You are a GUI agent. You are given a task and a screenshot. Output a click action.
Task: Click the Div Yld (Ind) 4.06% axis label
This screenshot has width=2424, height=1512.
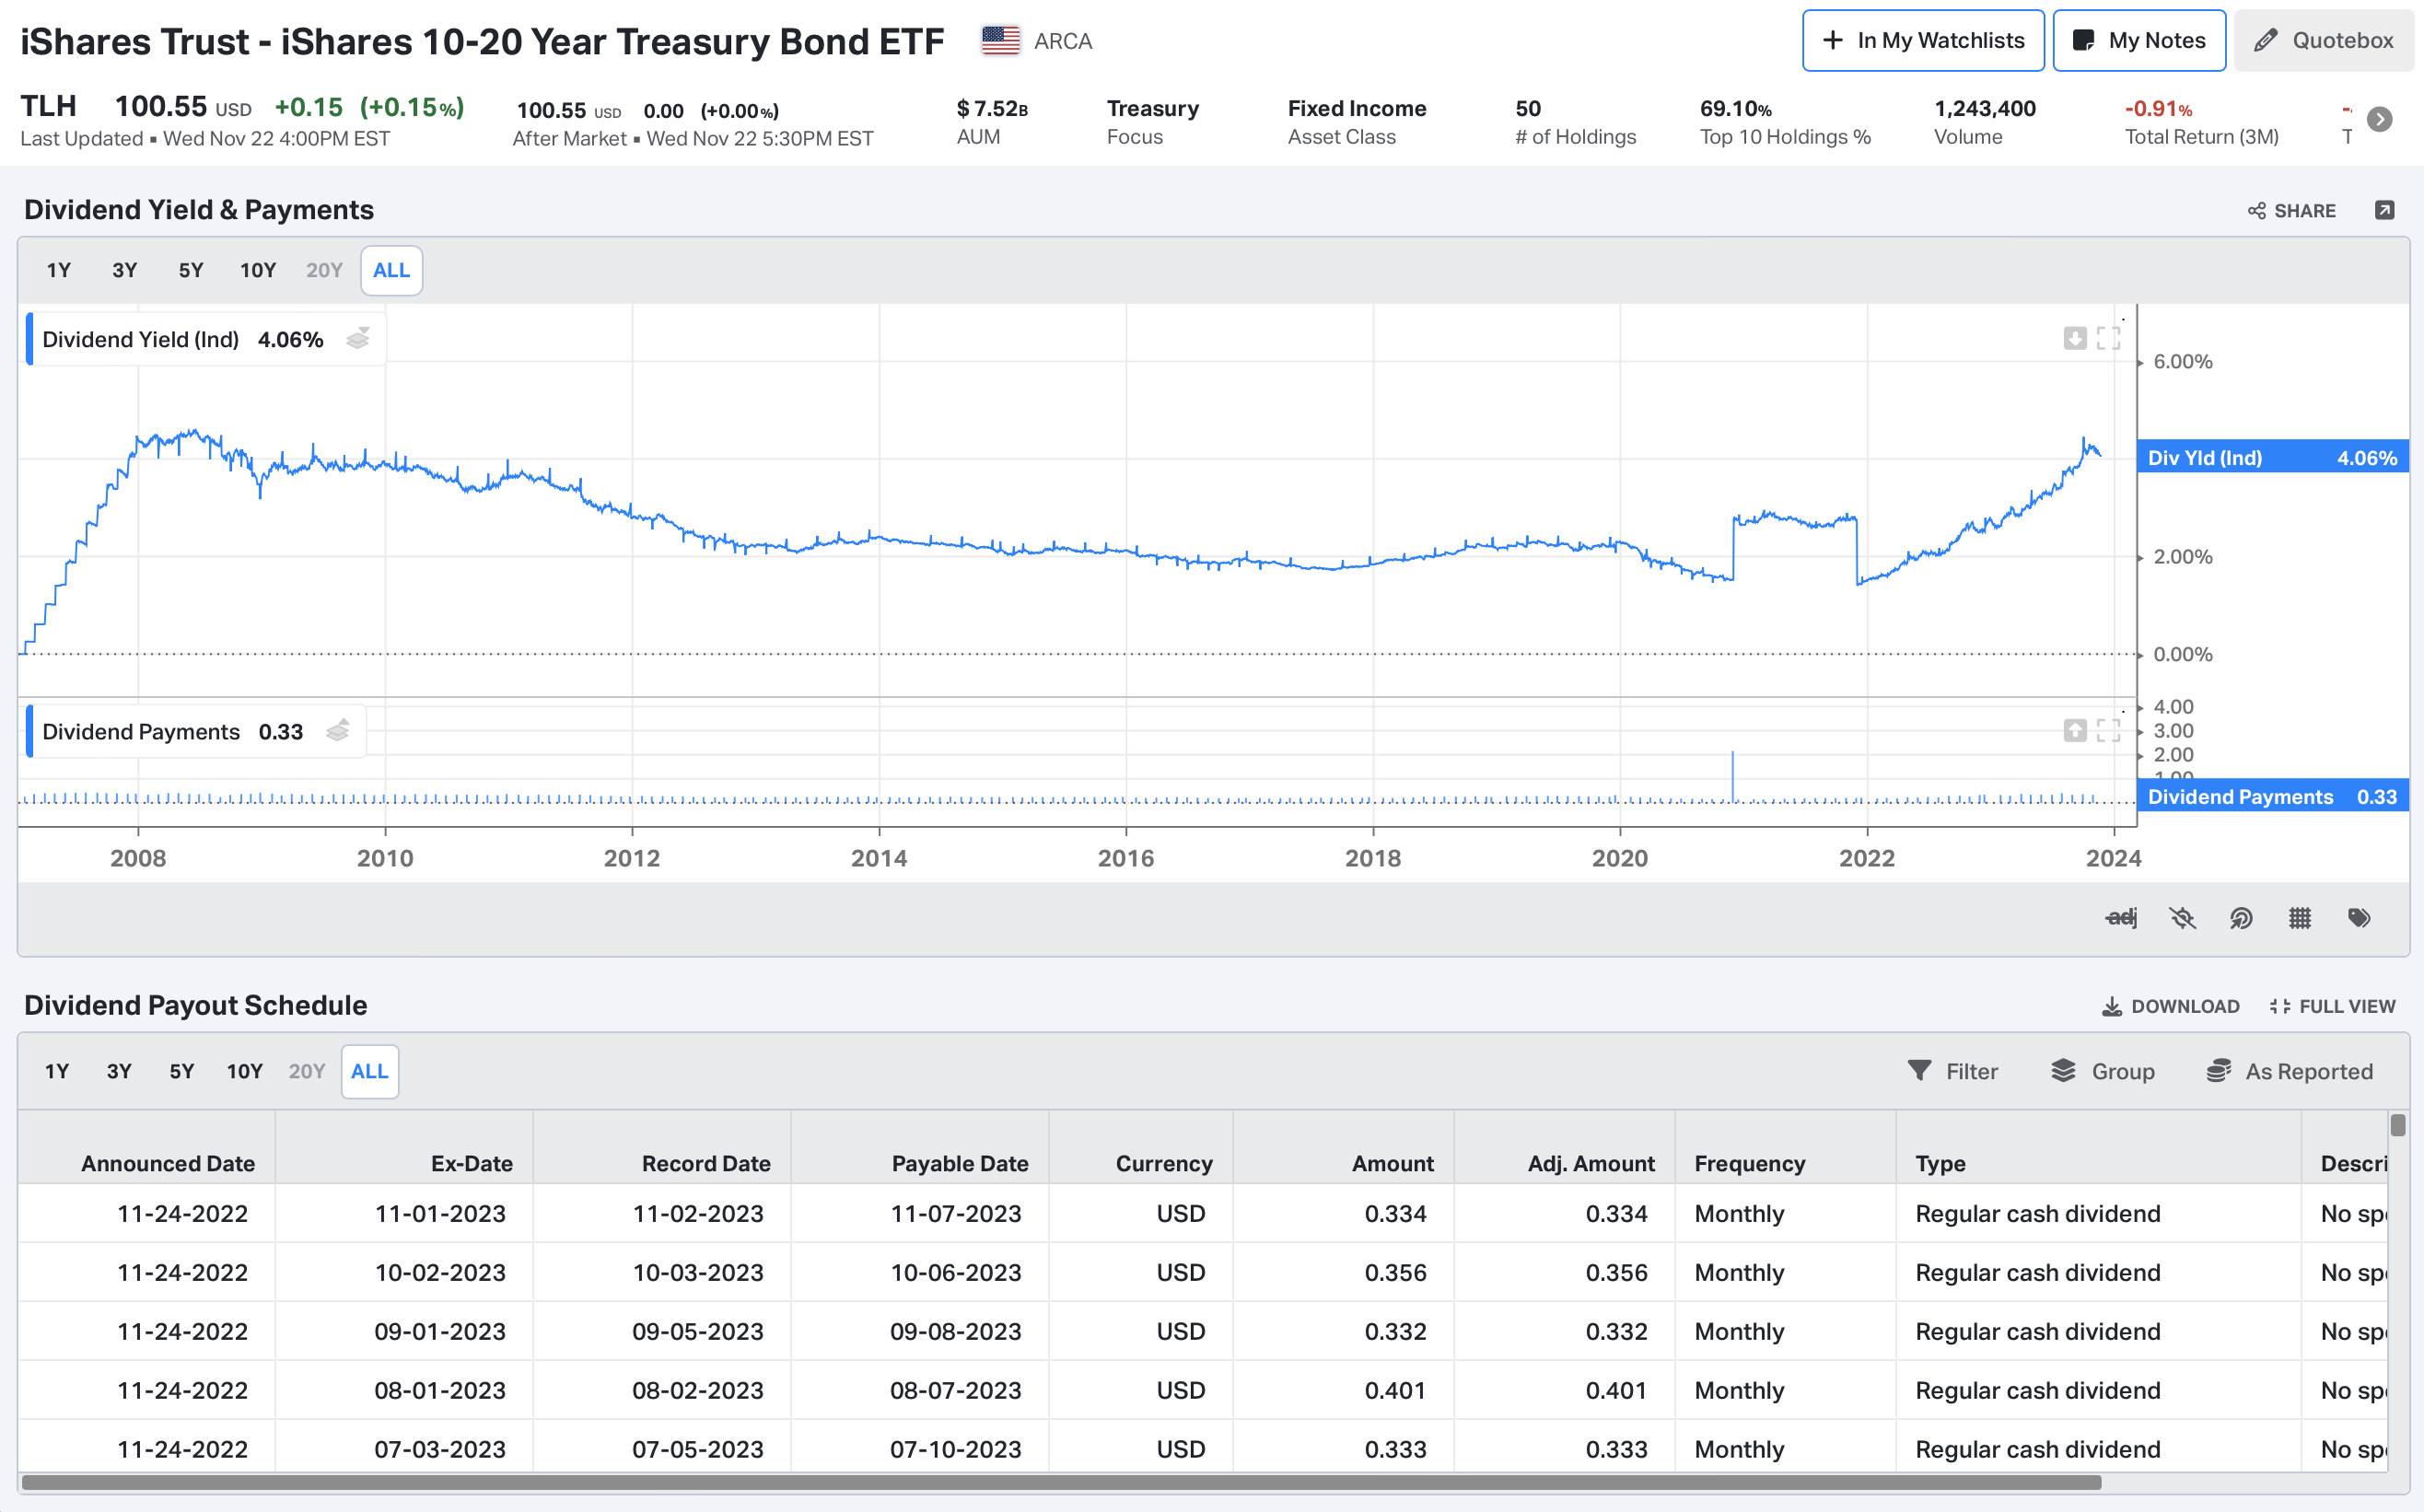pyautogui.click(x=2272, y=457)
